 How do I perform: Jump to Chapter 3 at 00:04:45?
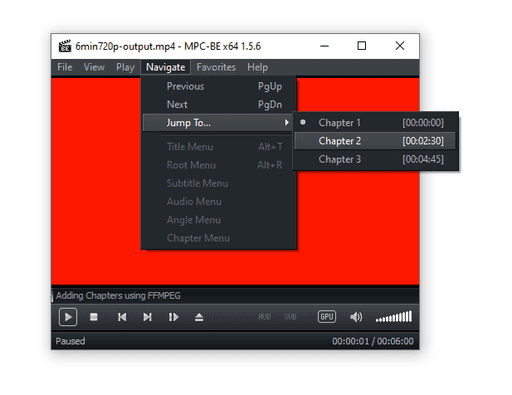(376, 159)
